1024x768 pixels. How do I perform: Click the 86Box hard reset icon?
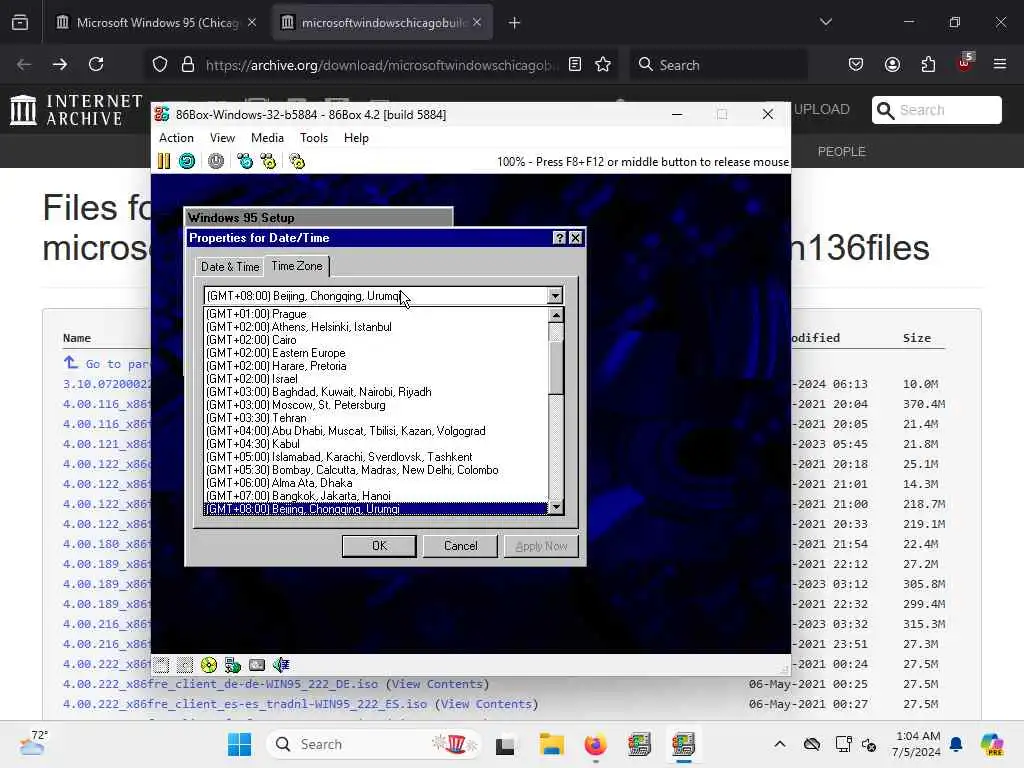point(187,161)
